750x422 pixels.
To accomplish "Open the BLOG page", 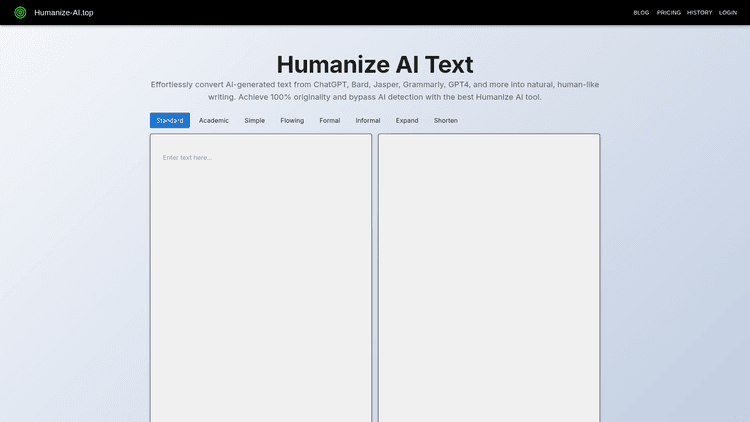I will pyautogui.click(x=641, y=13).
